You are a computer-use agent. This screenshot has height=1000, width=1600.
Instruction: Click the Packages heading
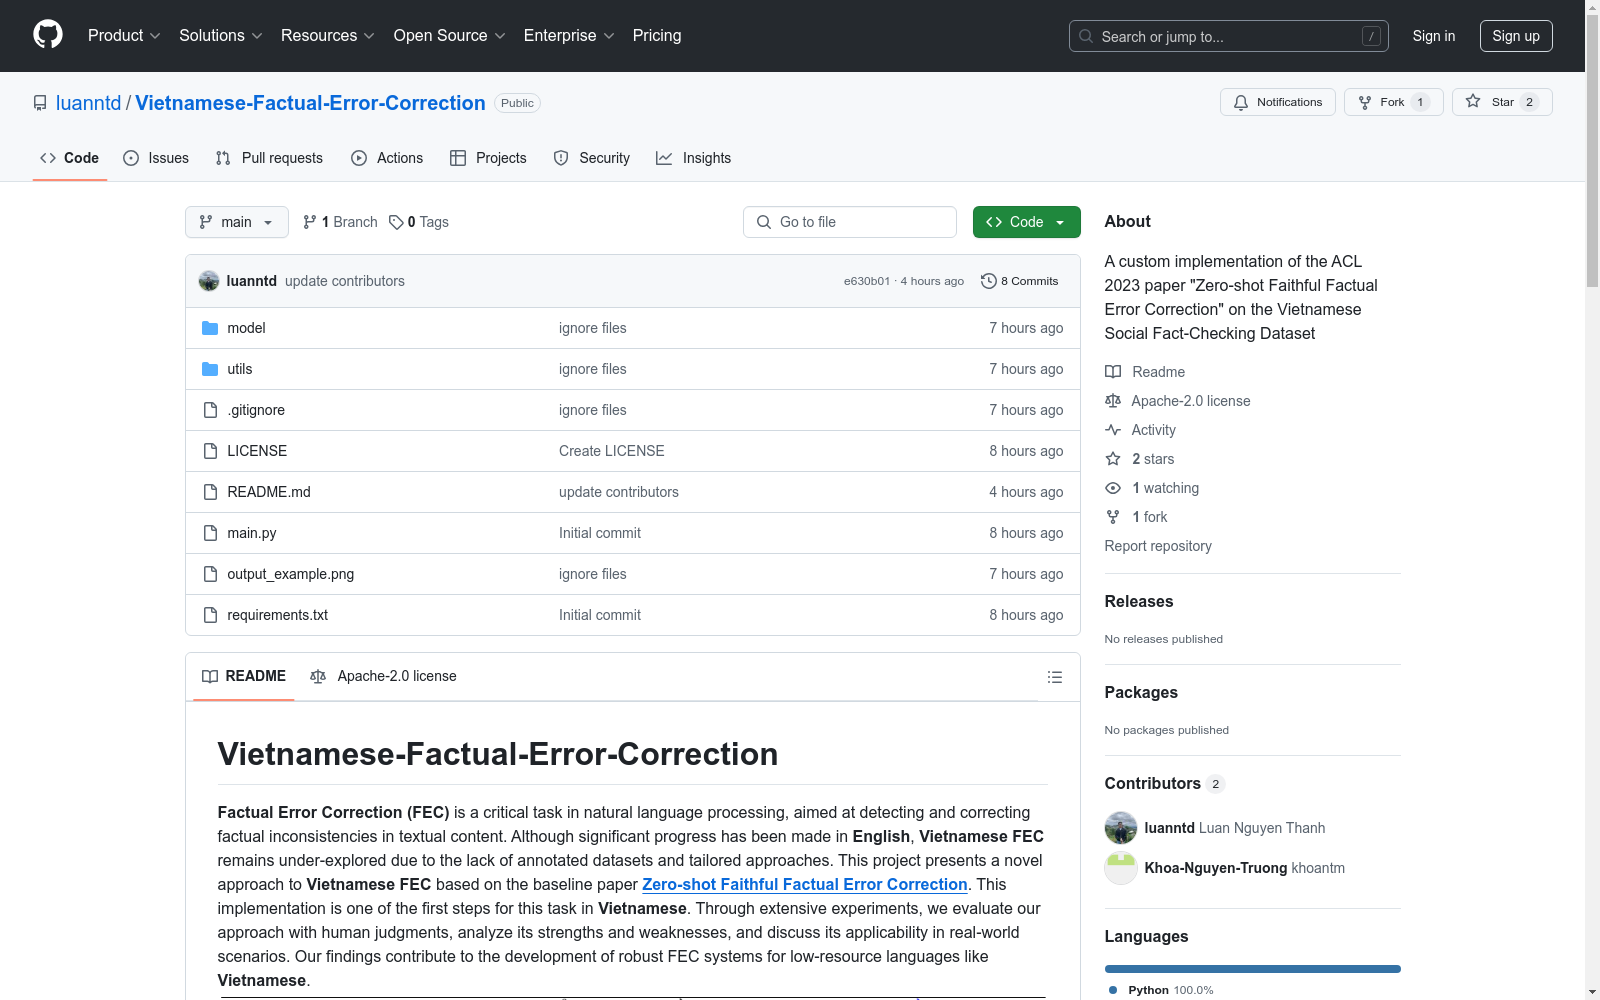pos(1141,692)
